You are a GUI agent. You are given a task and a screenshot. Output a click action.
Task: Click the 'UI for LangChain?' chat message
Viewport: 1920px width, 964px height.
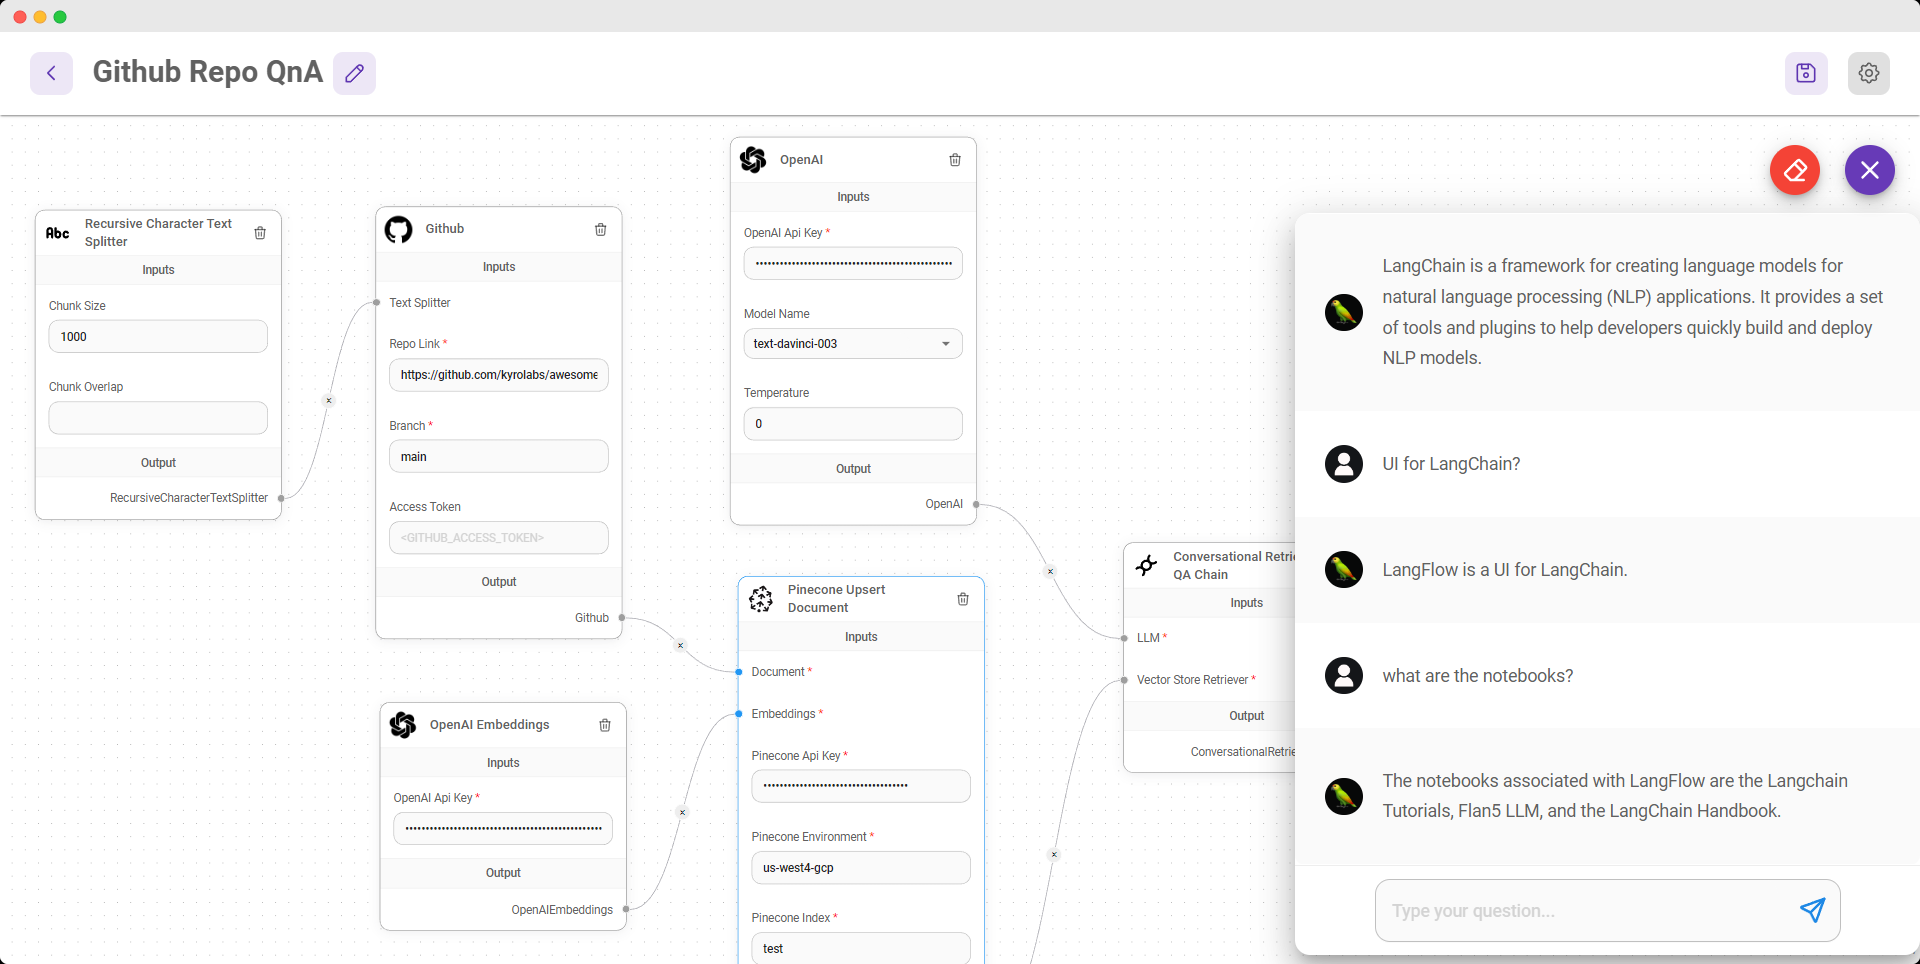(x=1451, y=464)
